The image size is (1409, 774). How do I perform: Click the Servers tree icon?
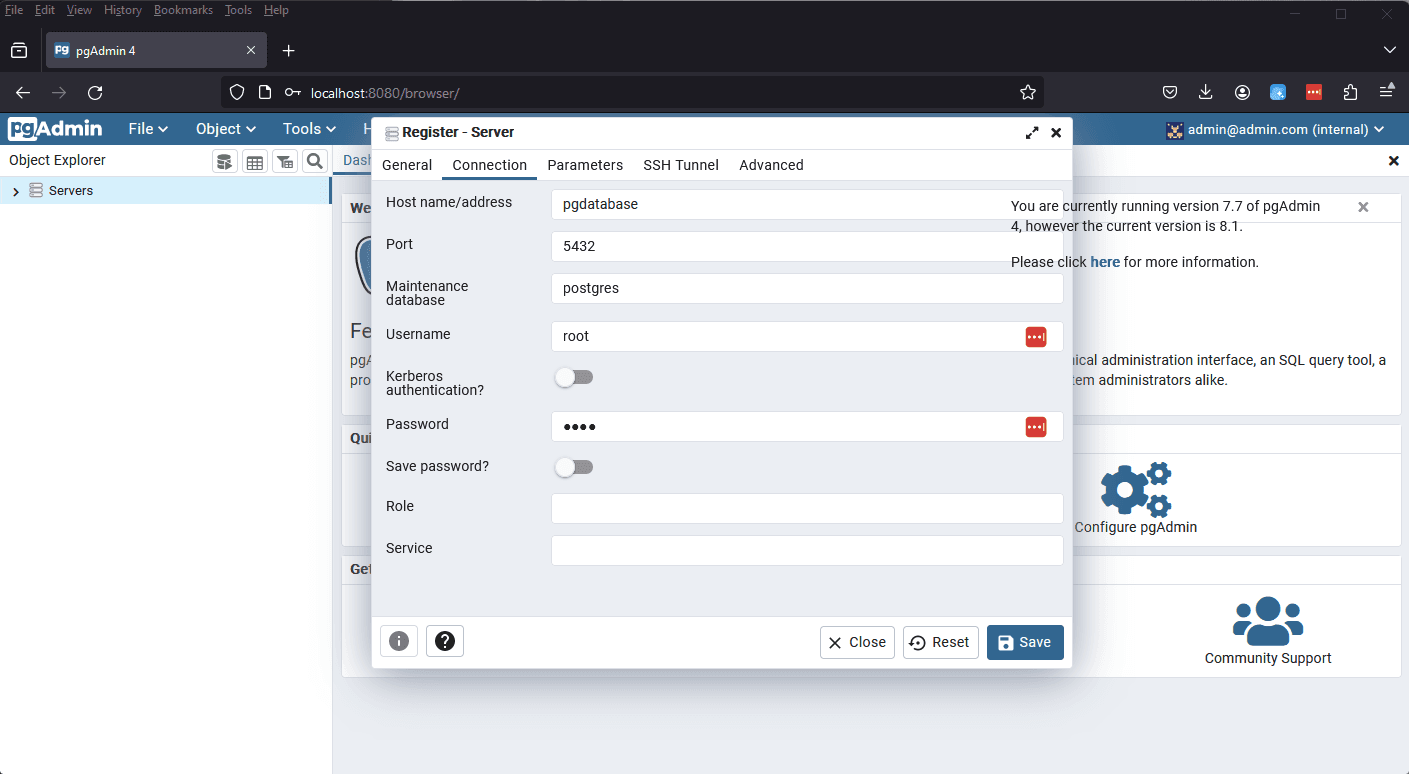tap(36, 190)
